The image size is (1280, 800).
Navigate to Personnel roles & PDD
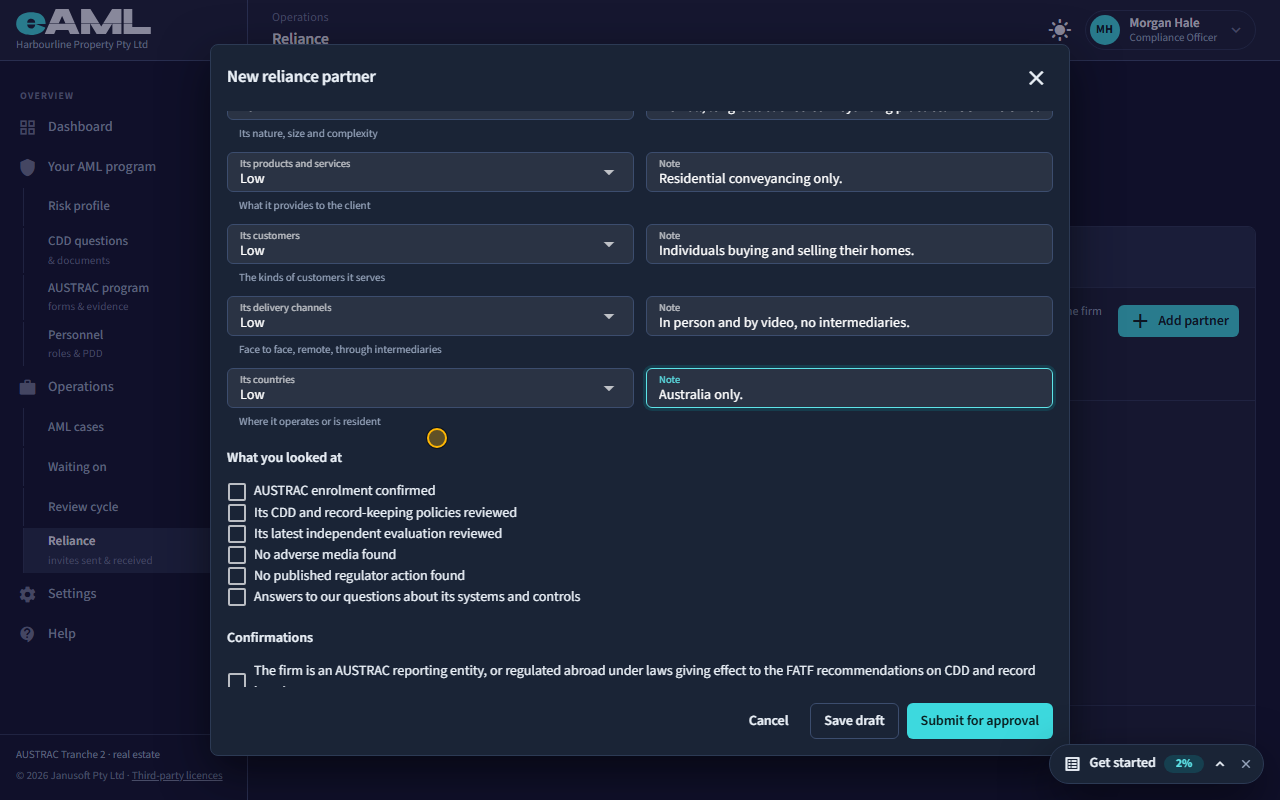[76, 343]
